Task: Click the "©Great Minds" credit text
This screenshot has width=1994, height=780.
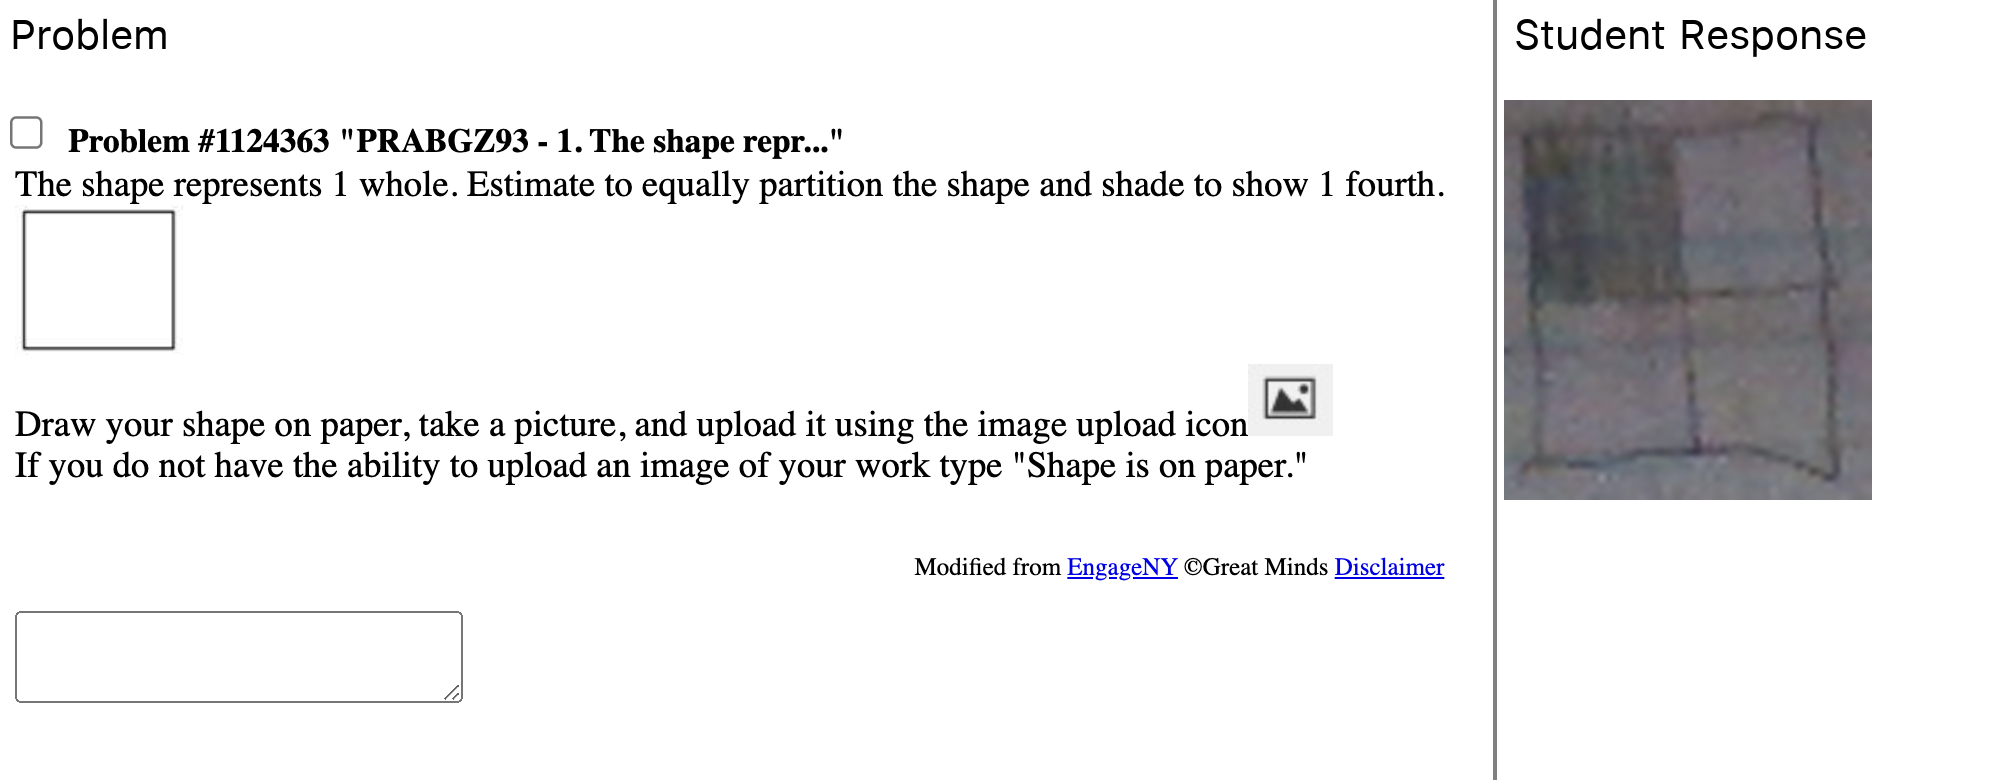Action: click(1255, 567)
